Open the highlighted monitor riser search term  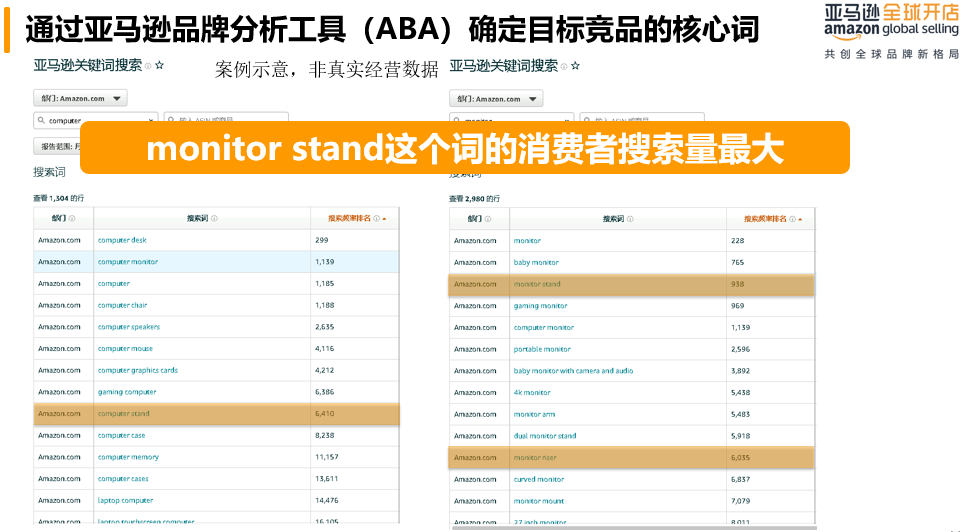click(x=535, y=458)
